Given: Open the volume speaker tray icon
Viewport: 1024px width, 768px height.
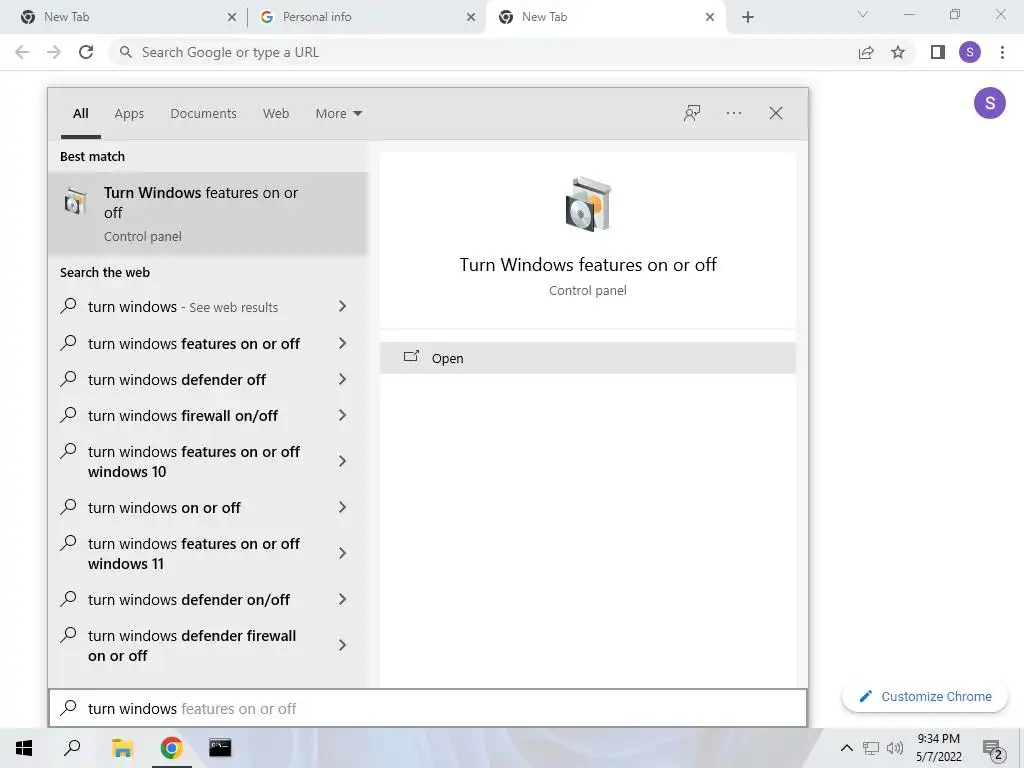Looking at the screenshot, I should (x=895, y=748).
